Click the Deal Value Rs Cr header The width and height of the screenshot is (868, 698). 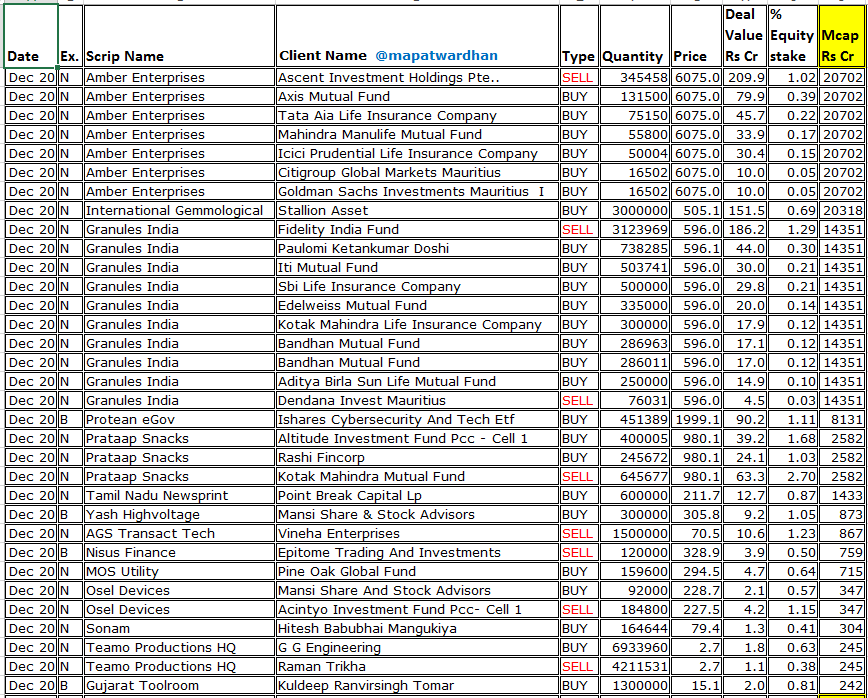pos(745,36)
